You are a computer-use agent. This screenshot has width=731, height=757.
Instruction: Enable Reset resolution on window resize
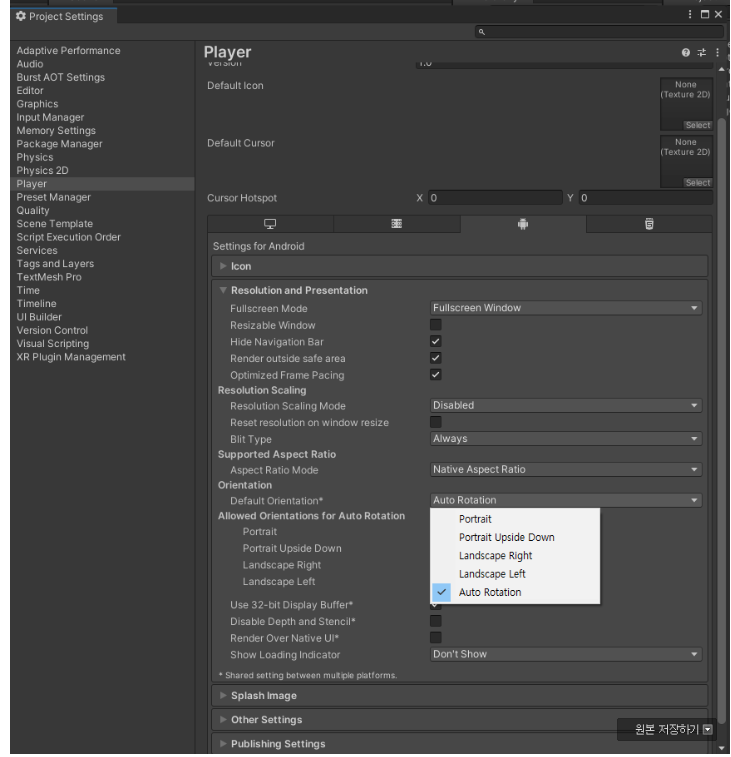436,422
